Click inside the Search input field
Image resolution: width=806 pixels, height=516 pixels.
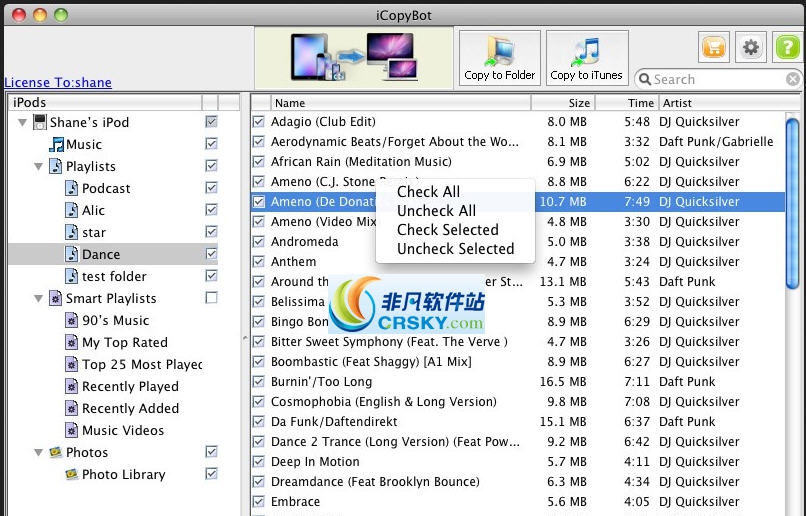719,79
